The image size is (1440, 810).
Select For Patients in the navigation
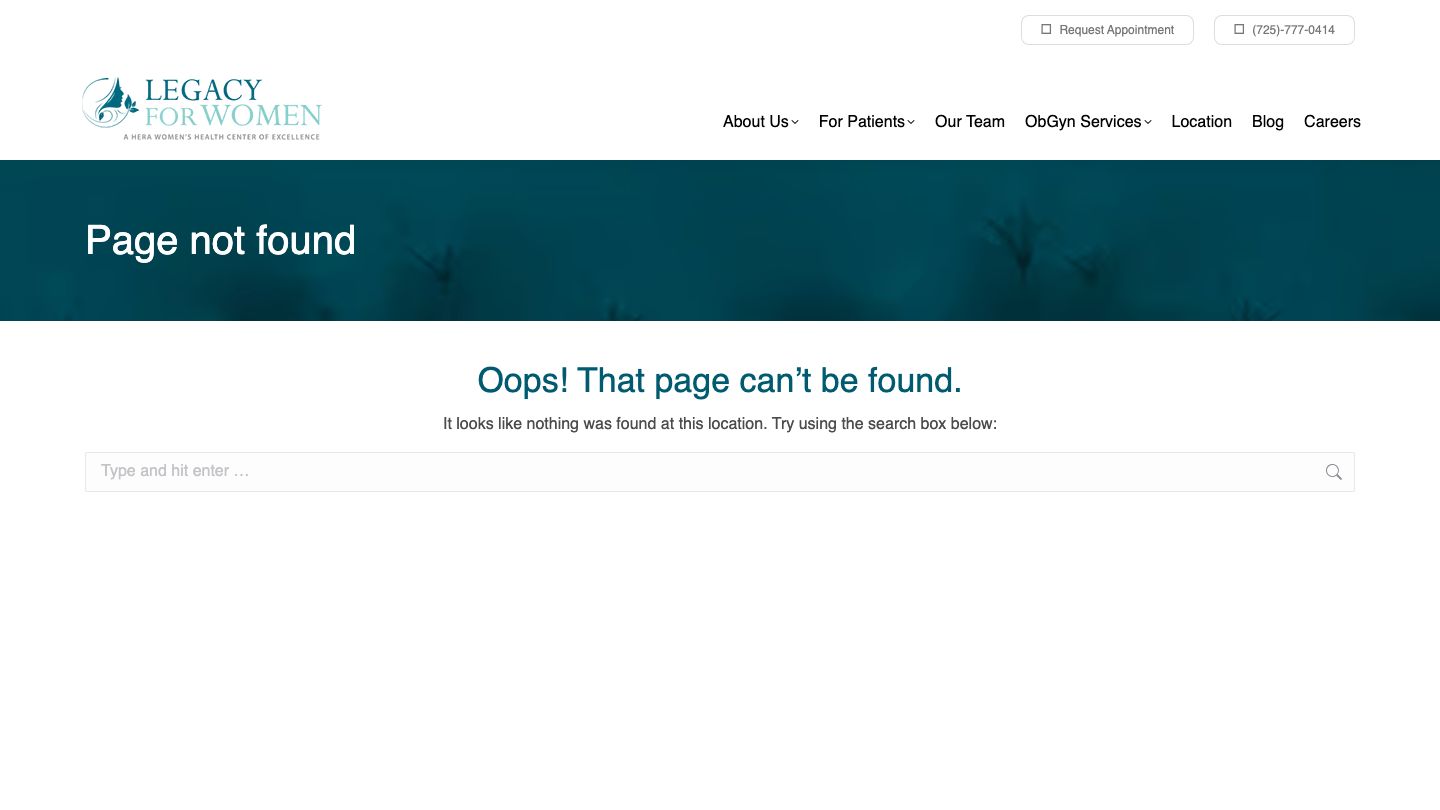tap(861, 121)
